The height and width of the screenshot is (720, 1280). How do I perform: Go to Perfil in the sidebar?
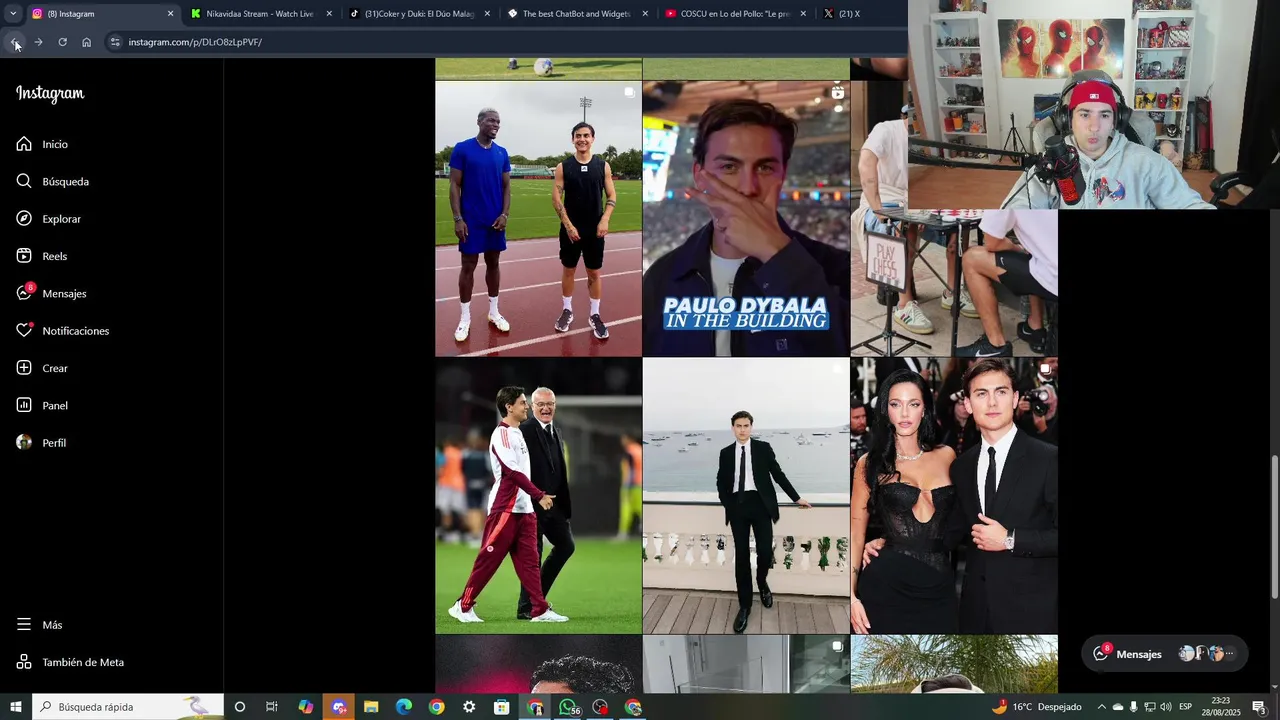click(41, 443)
